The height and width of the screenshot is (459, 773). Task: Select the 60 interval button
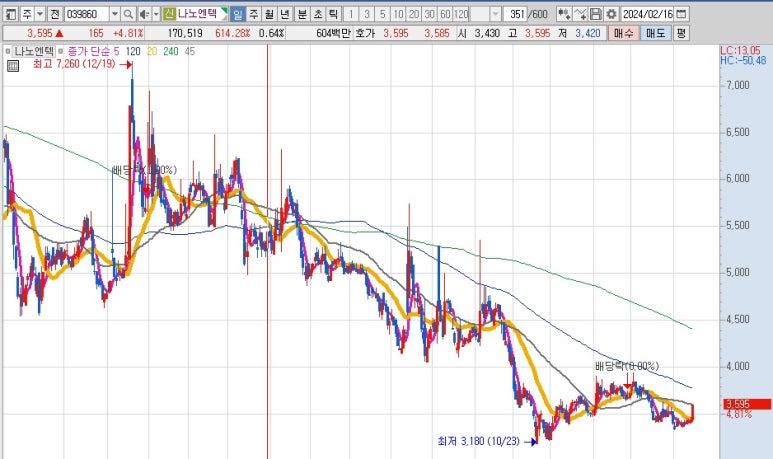coord(446,14)
